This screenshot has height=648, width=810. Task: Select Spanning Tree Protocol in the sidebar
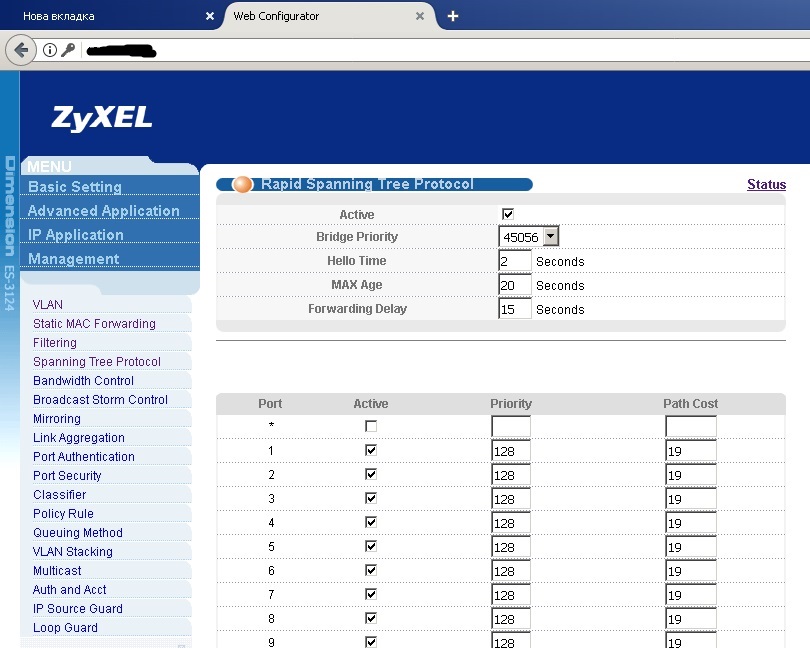point(96,361)
